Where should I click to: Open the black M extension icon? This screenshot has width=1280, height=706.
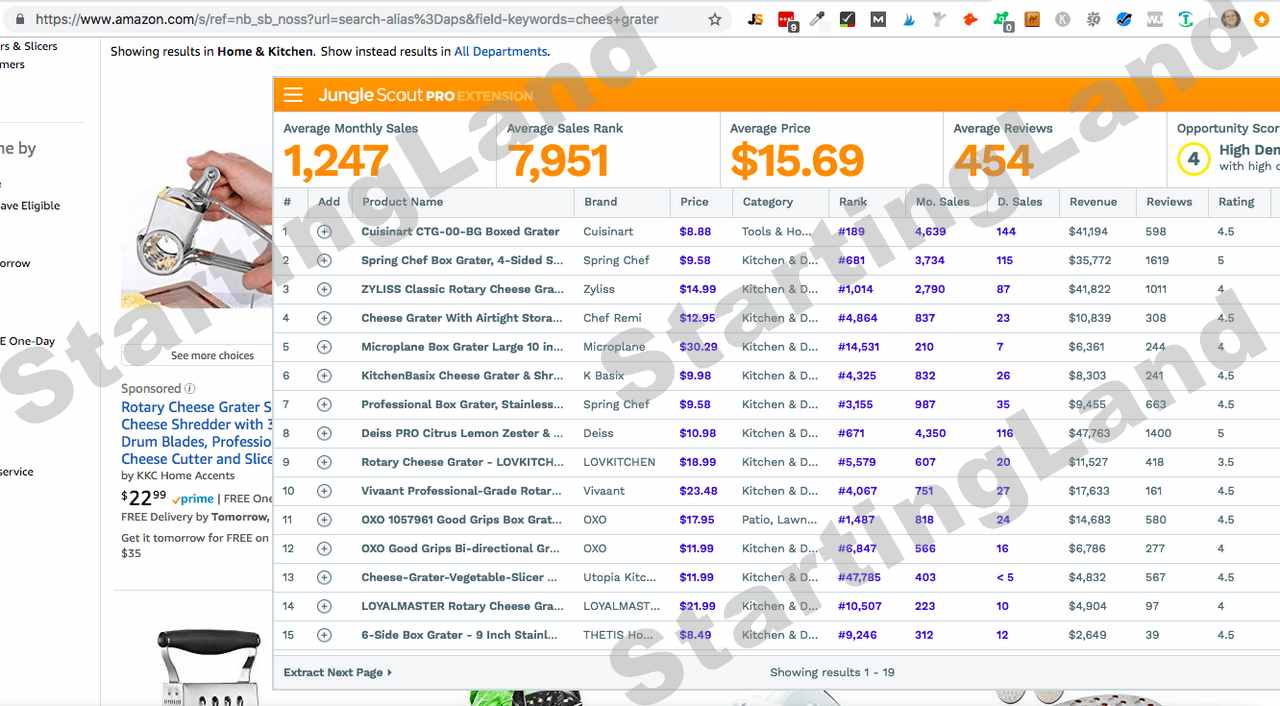[x=878, y=19]
